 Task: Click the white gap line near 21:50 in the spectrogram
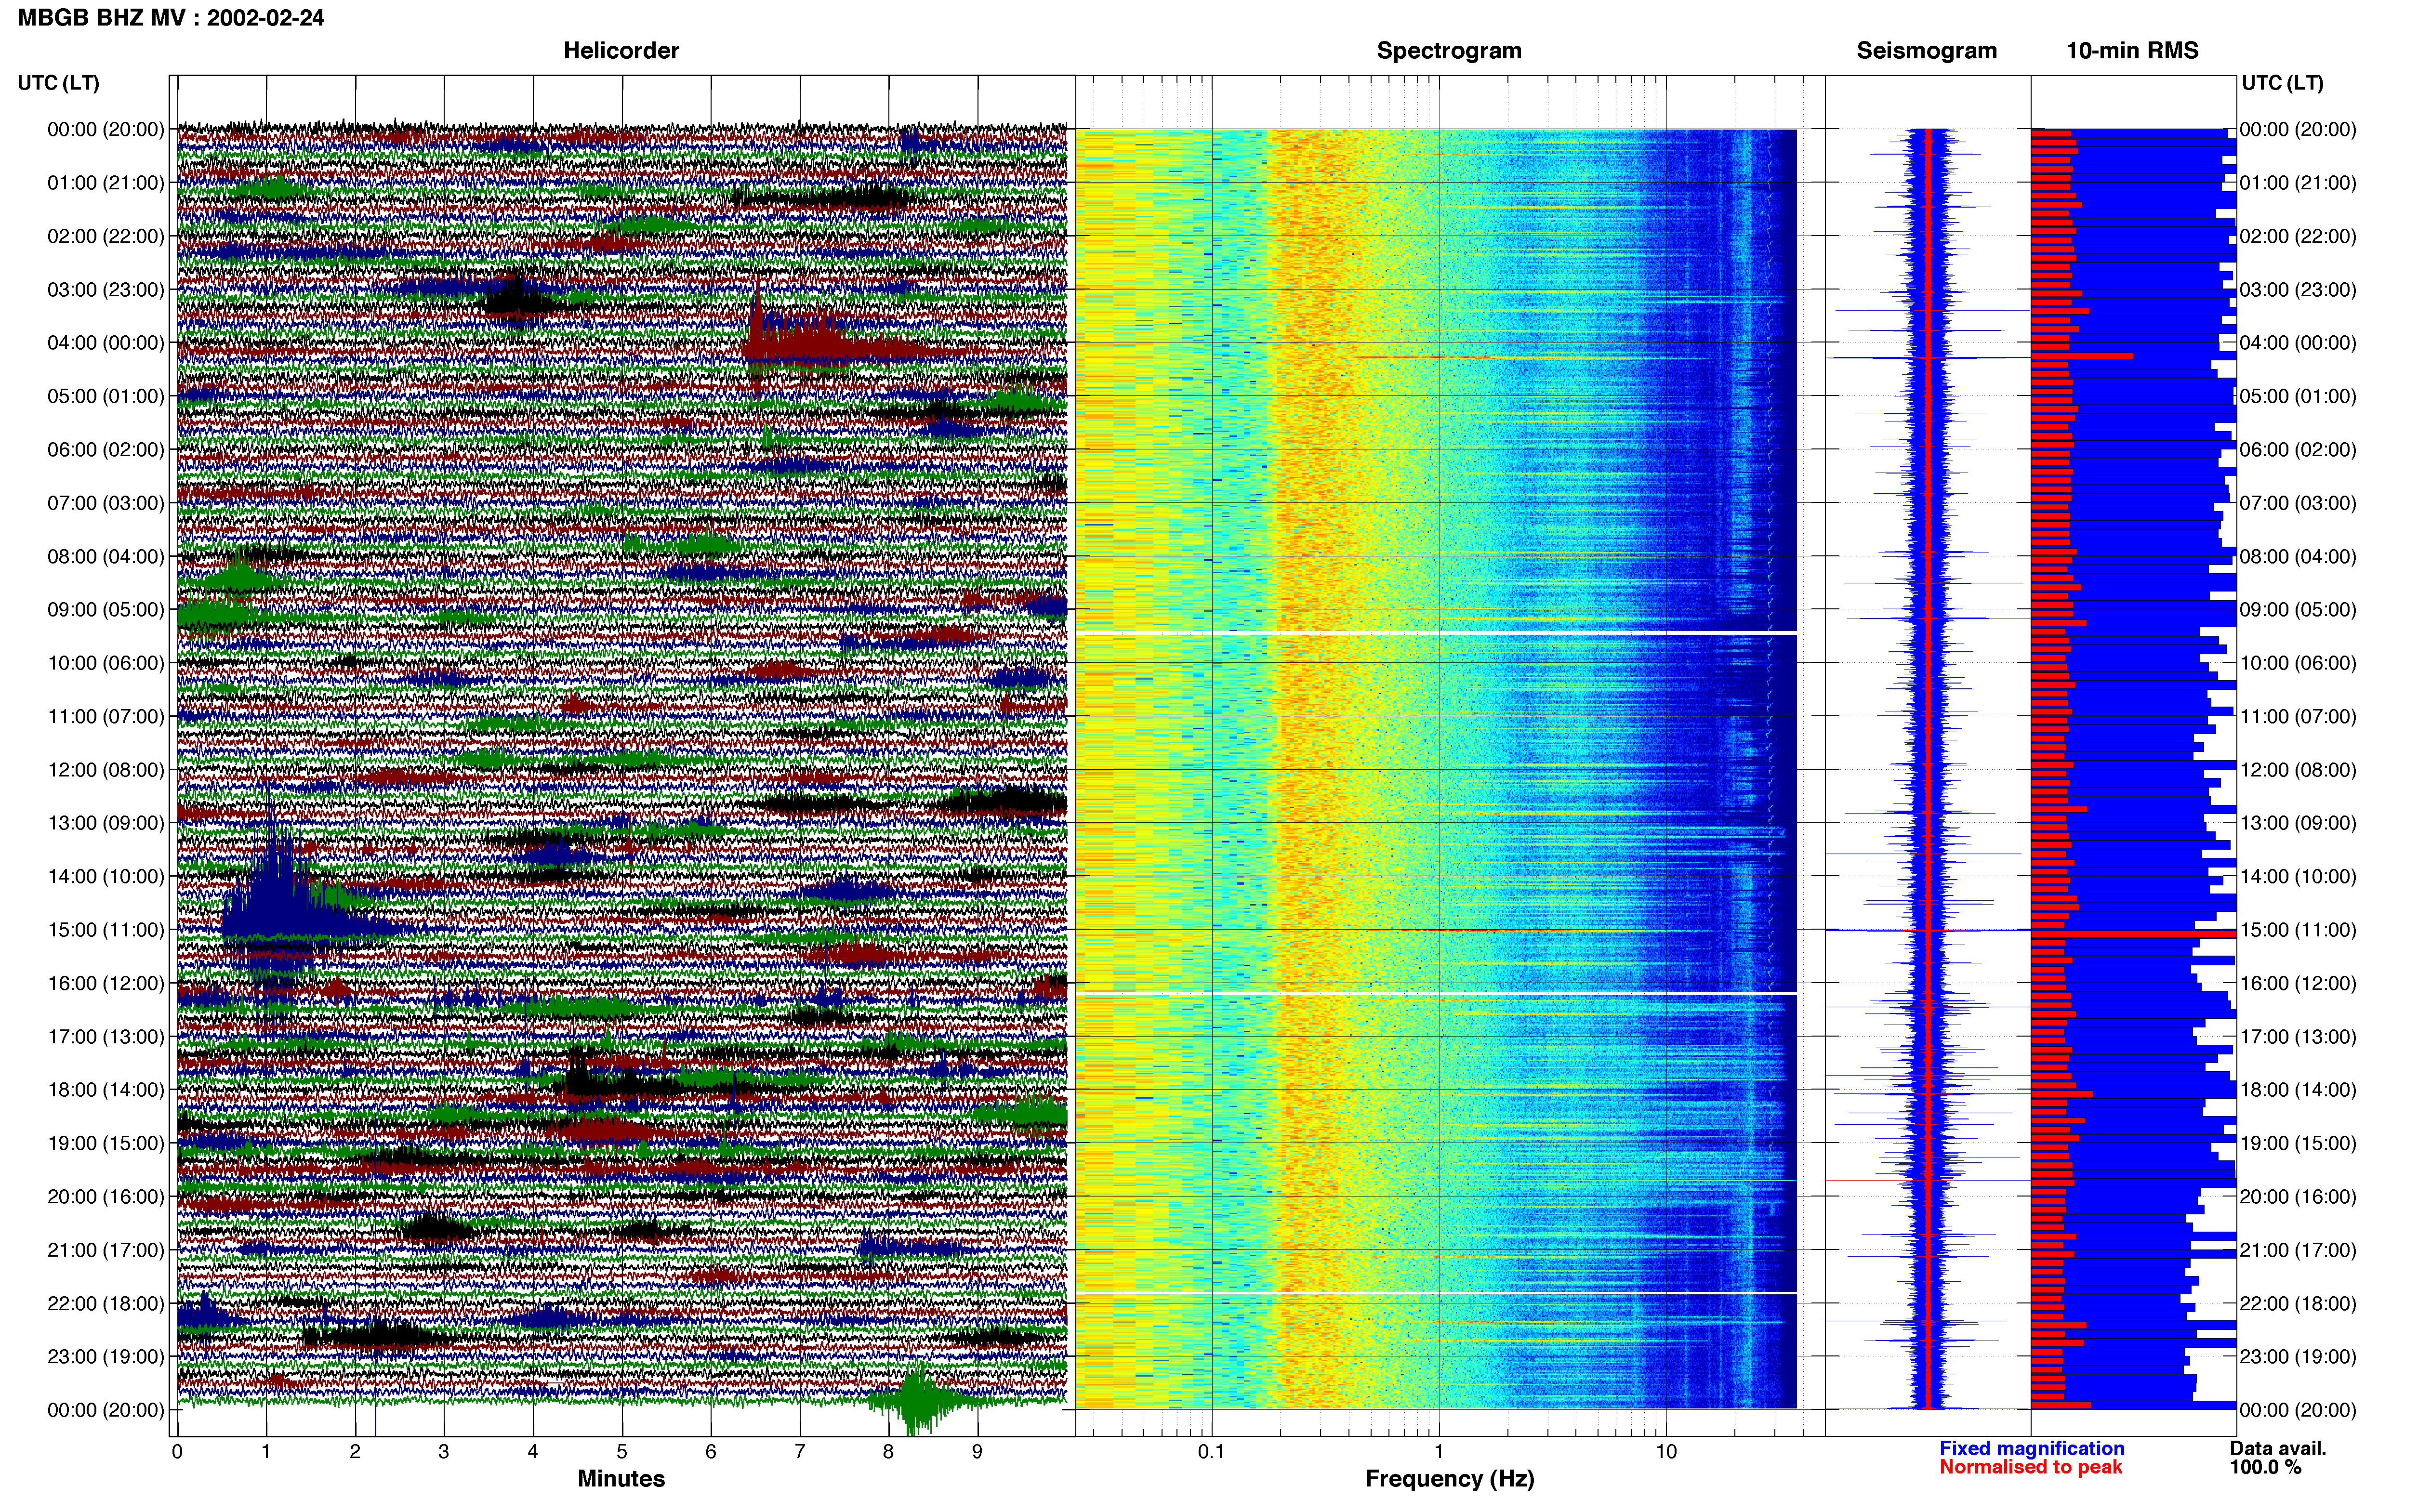pyautogui.click(x=1436, y=1293)
